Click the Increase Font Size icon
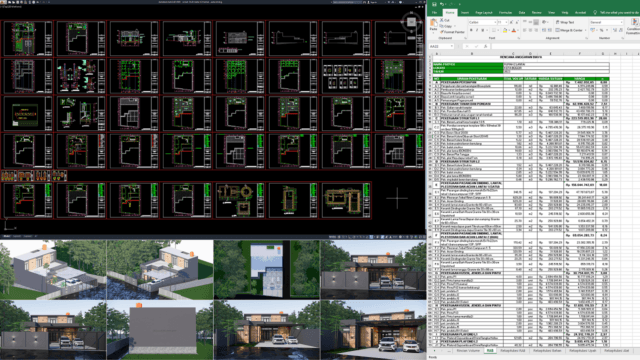 pyautogui.click(x=511, y=22)
